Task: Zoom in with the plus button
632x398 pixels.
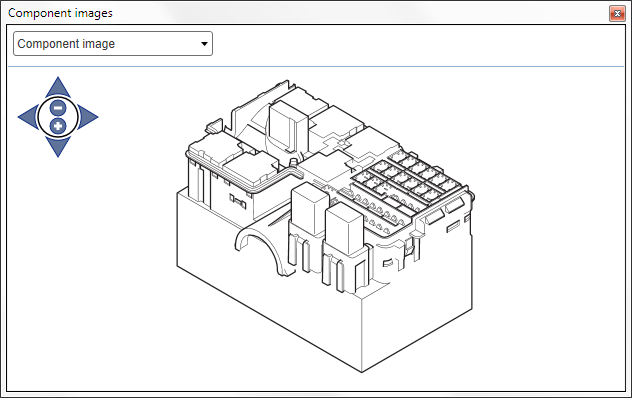Action: [x=58, y=126]
